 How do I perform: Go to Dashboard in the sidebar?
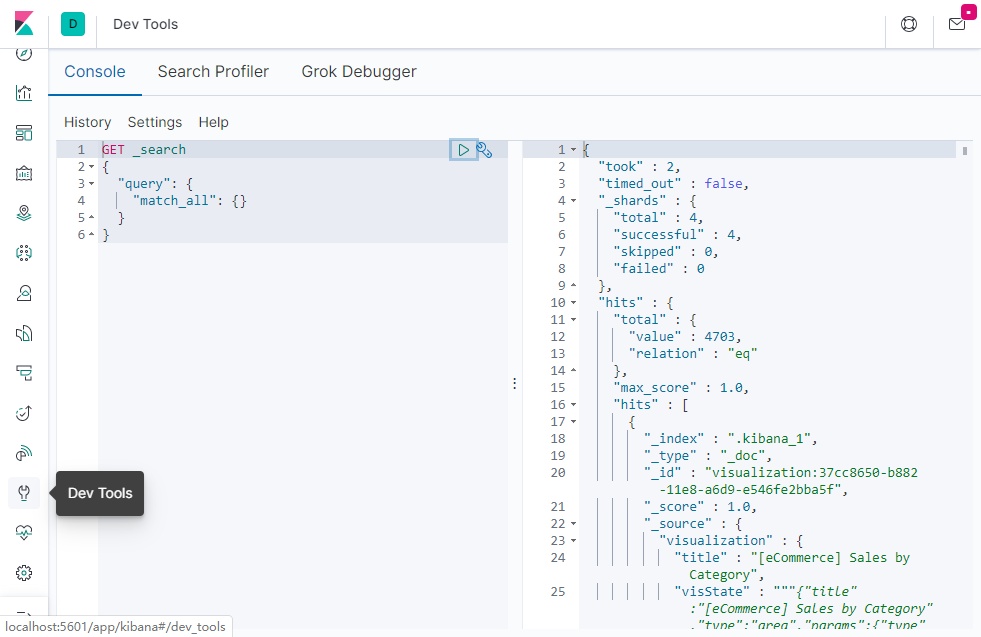(x=24, y=133)
